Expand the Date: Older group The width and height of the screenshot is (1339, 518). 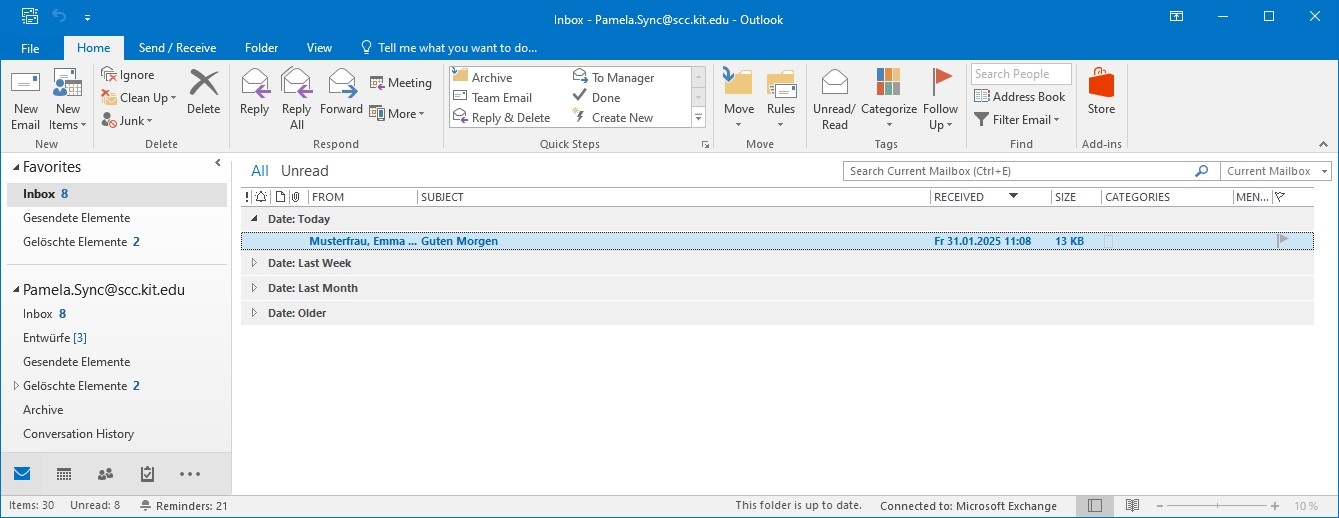[254, 313]
